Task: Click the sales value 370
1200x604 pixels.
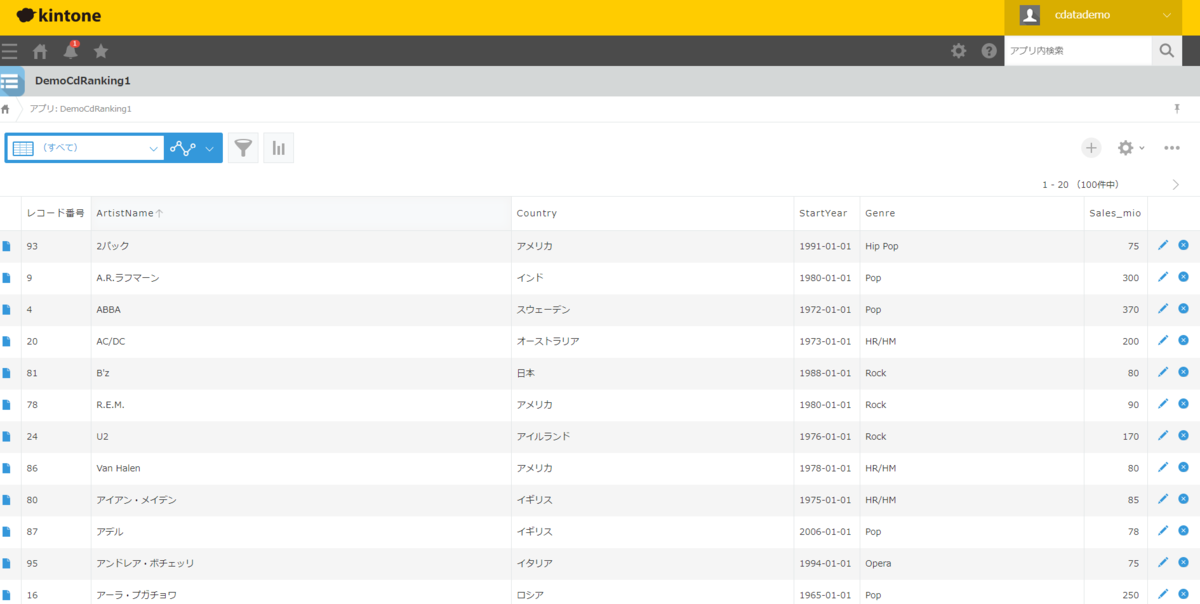Action: (x=1130, y=310)
